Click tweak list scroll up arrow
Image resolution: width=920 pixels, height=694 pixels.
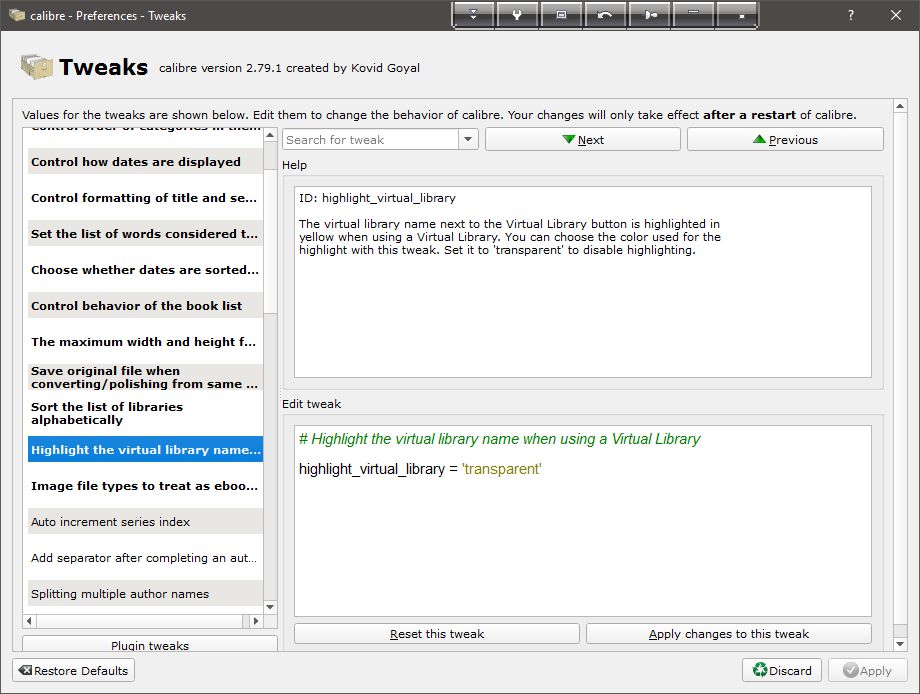pos(270,135)
